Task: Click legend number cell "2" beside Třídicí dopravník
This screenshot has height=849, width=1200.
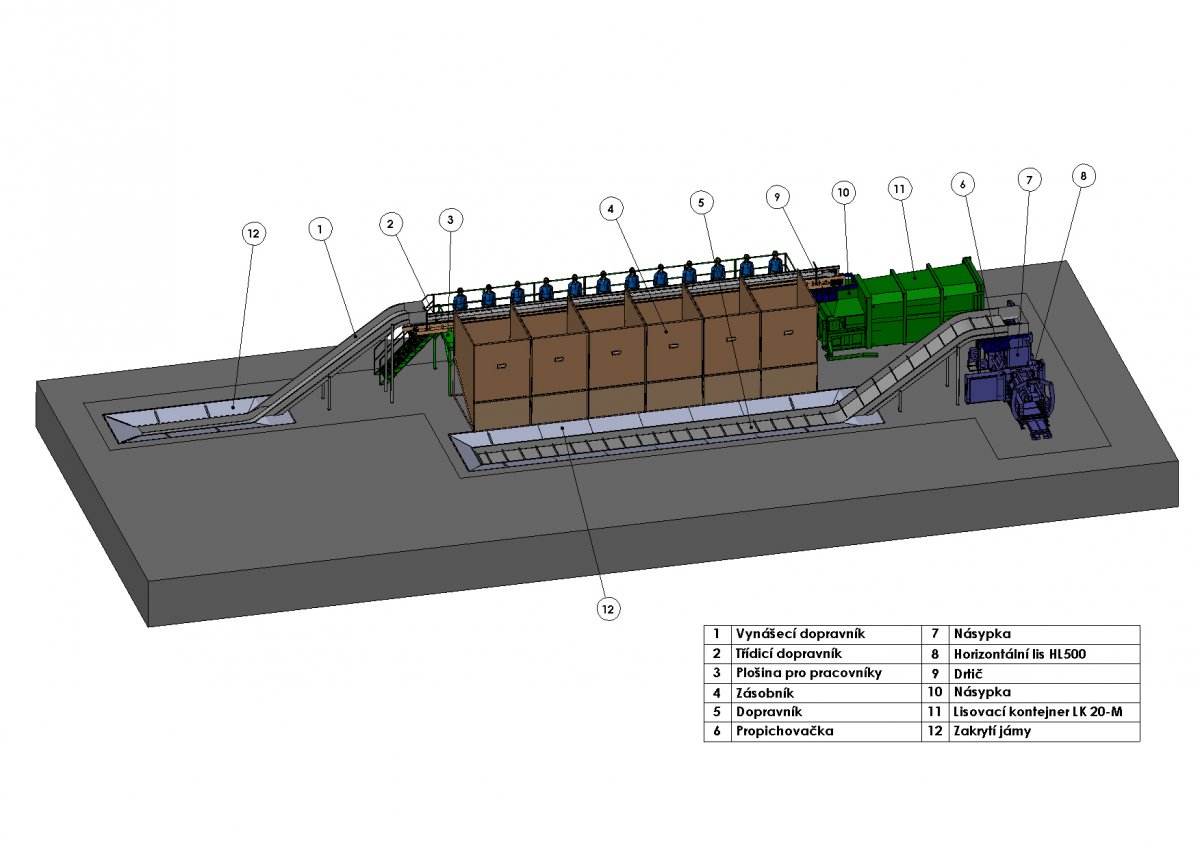Action: 716,654
